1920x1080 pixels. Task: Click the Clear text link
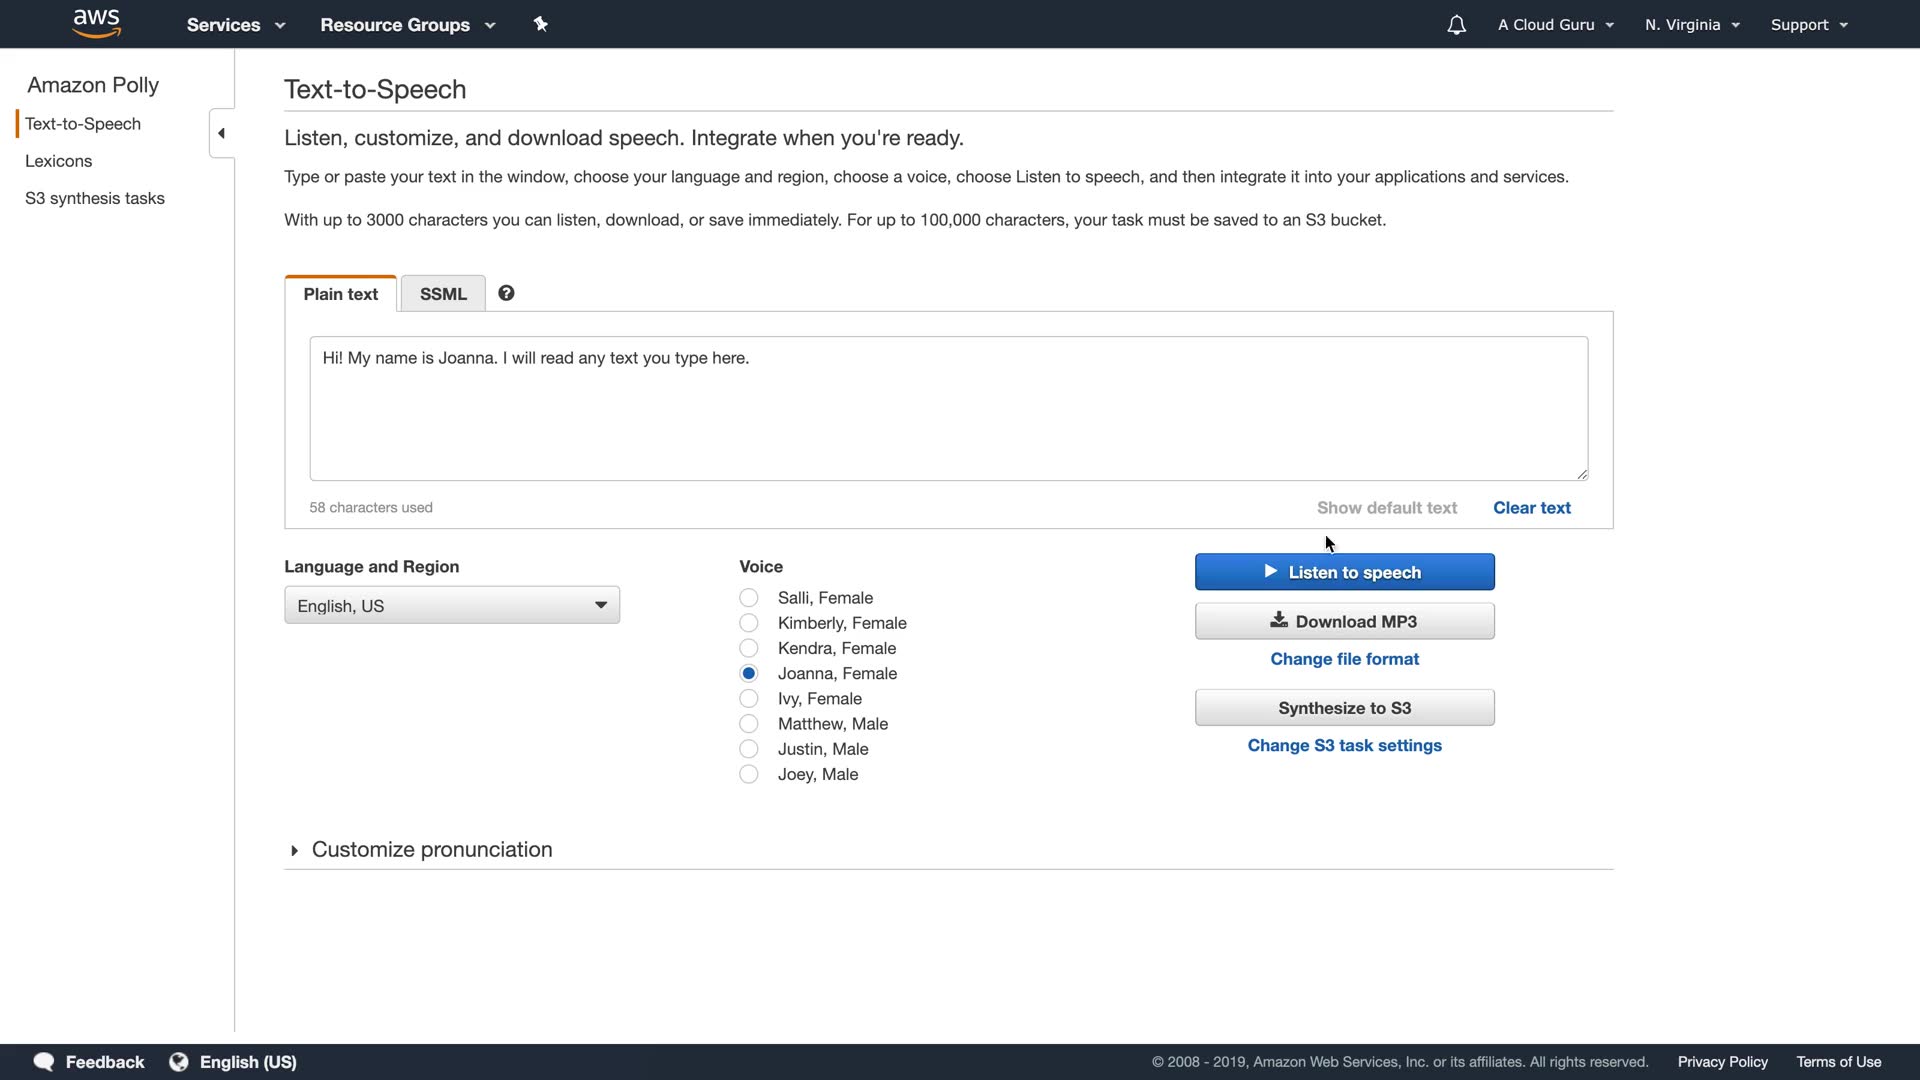1531,508
